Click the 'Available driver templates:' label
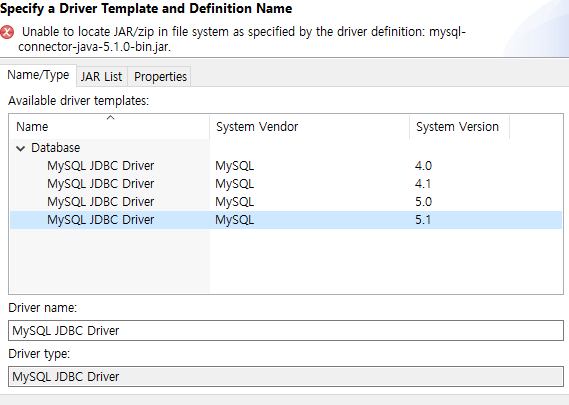569x405 pixels. tap(78, 101)
